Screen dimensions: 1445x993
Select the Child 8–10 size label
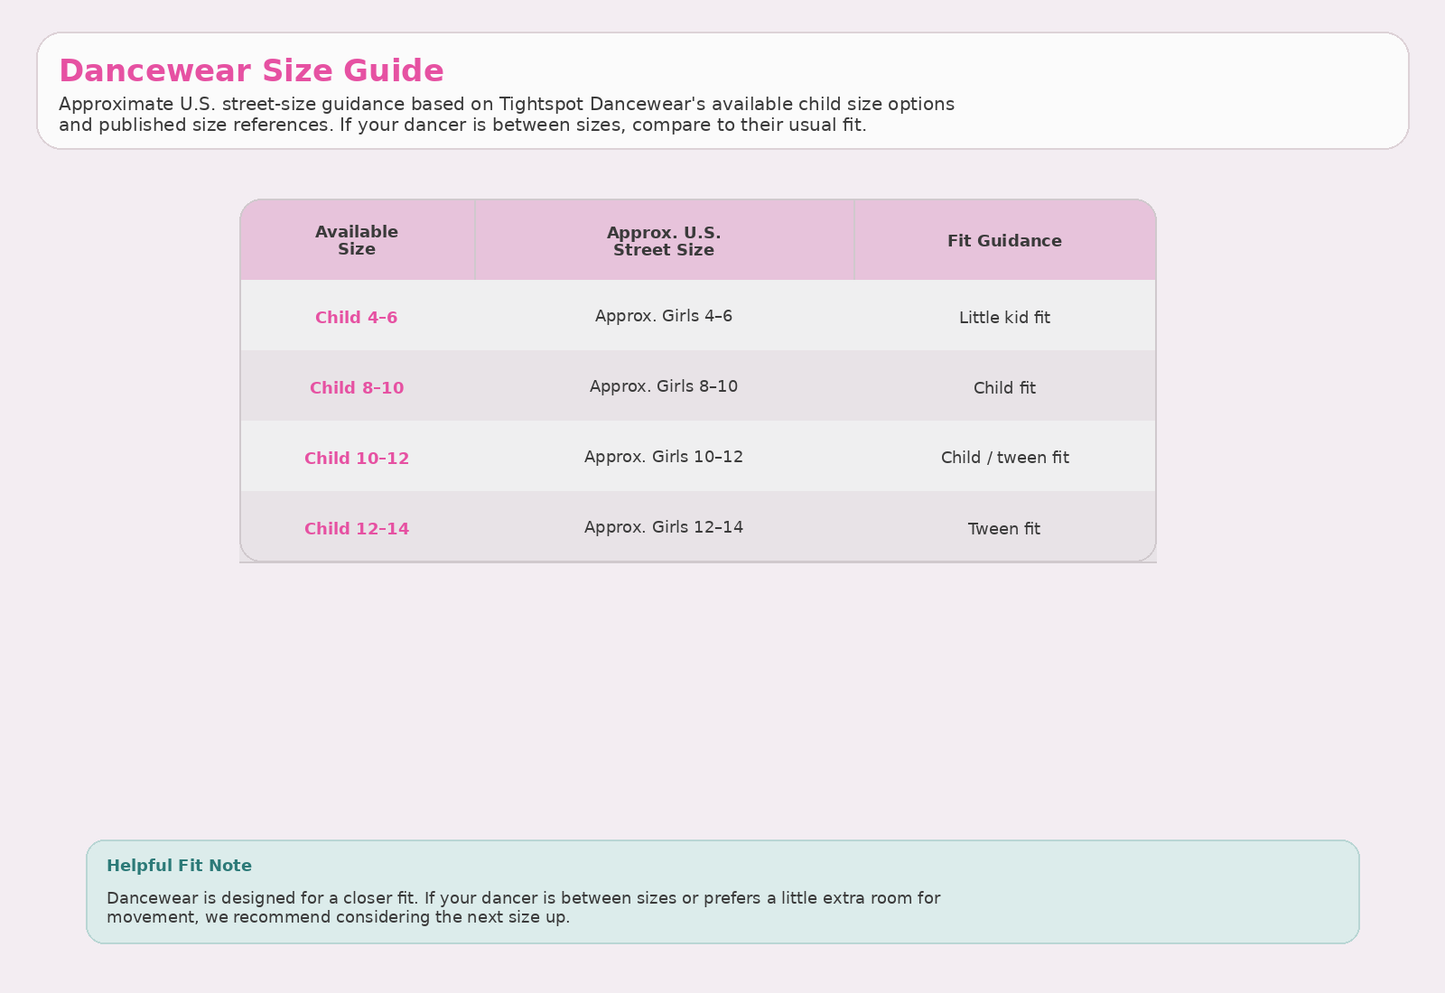(x=356, y=388)
